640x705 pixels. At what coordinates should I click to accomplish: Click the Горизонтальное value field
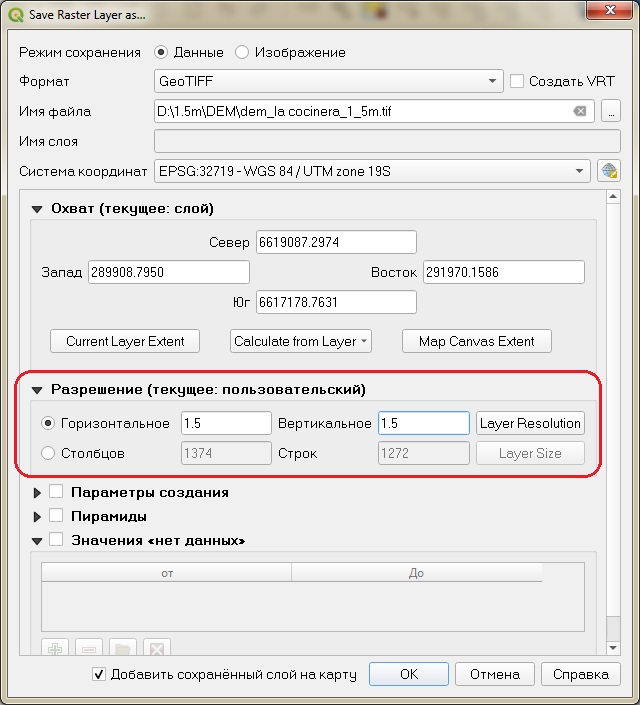coord(226,423)
